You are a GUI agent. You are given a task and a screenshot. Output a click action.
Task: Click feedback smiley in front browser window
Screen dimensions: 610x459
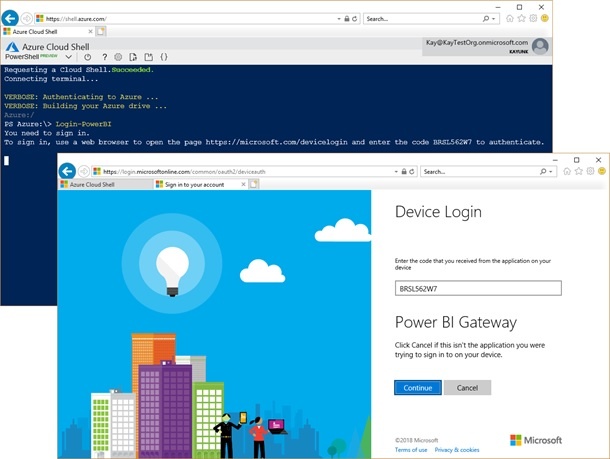[602, 171]
